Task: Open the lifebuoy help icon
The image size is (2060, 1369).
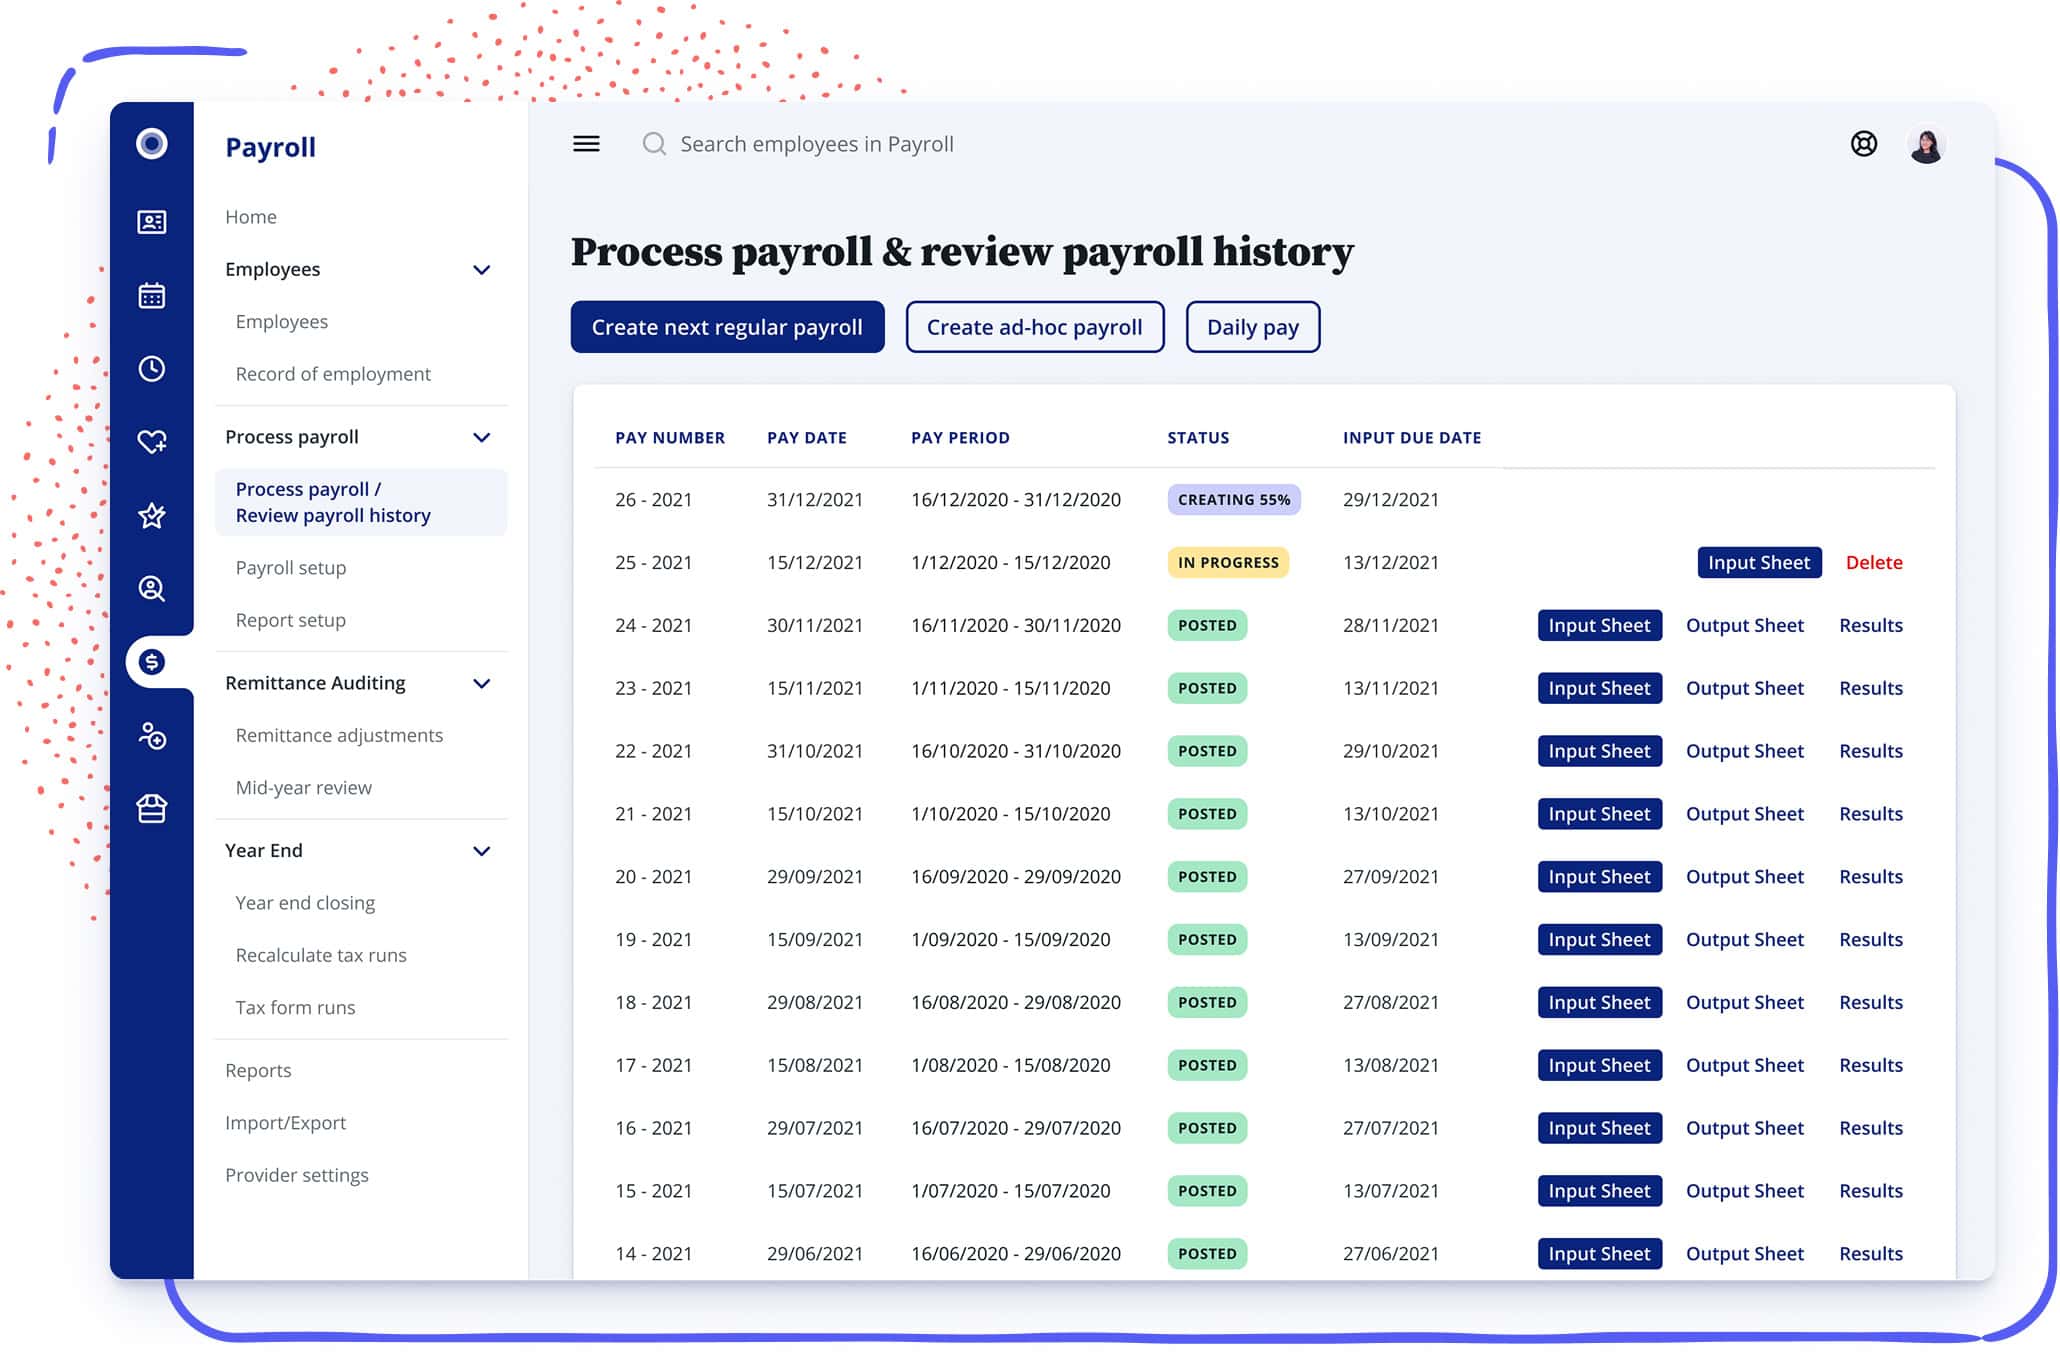Action: (x=1863, y=144)
